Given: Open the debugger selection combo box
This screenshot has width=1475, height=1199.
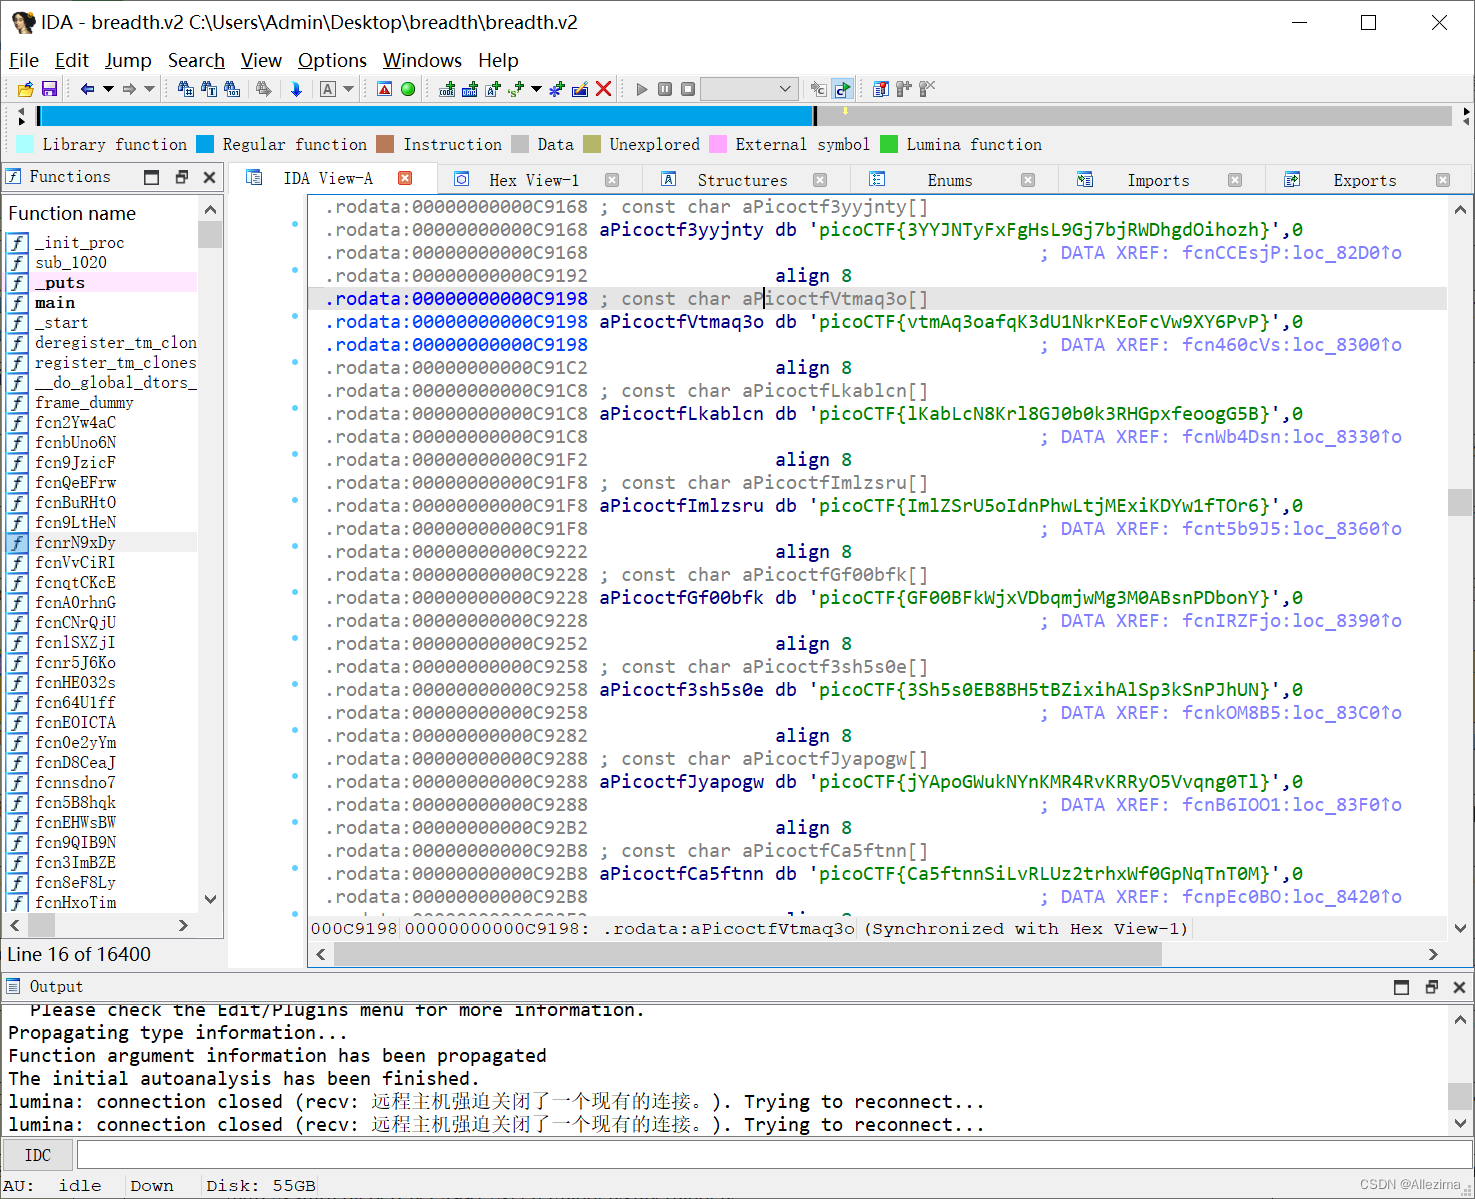Looking at the screenshot, I should coord(749,89).
